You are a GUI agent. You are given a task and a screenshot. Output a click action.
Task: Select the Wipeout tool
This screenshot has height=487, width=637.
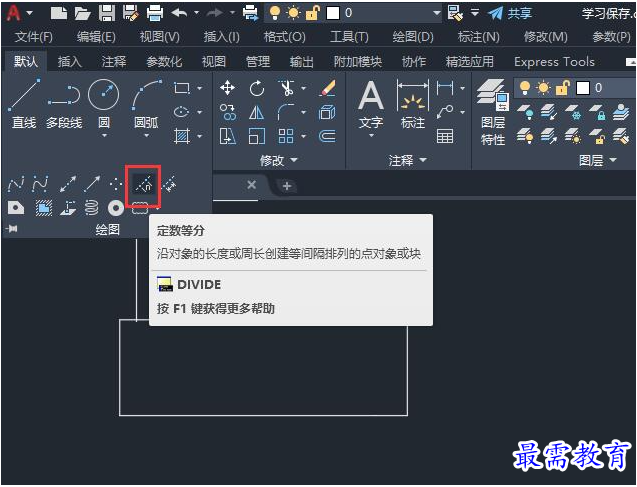tap(43, 208)
